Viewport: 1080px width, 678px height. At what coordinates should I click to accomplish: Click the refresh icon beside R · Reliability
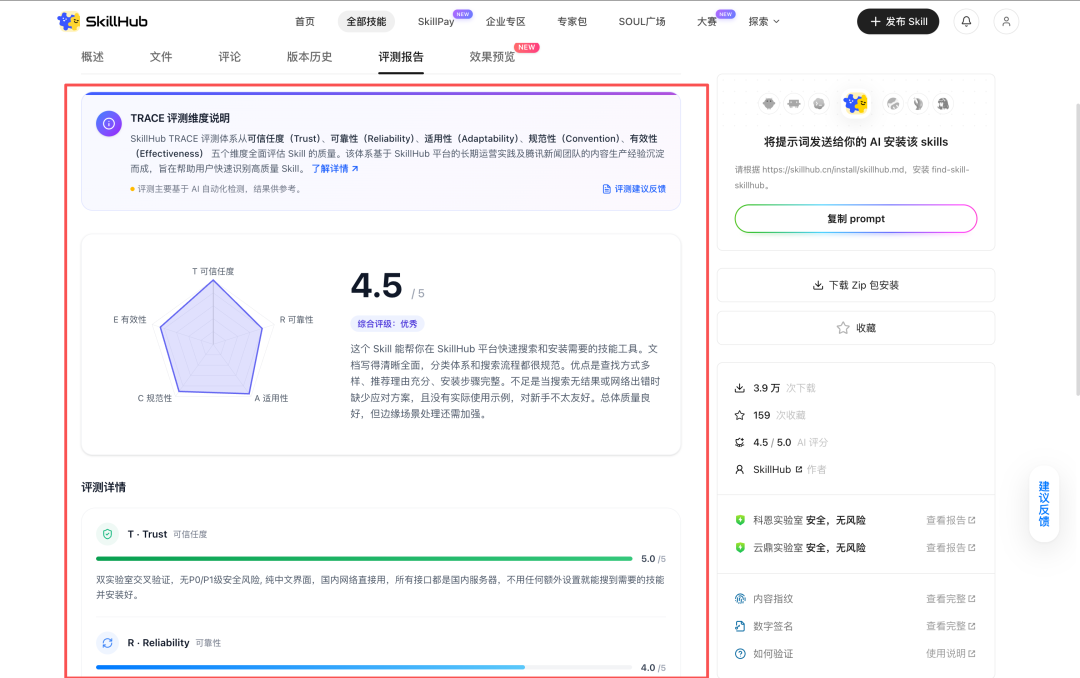point(107,643)
